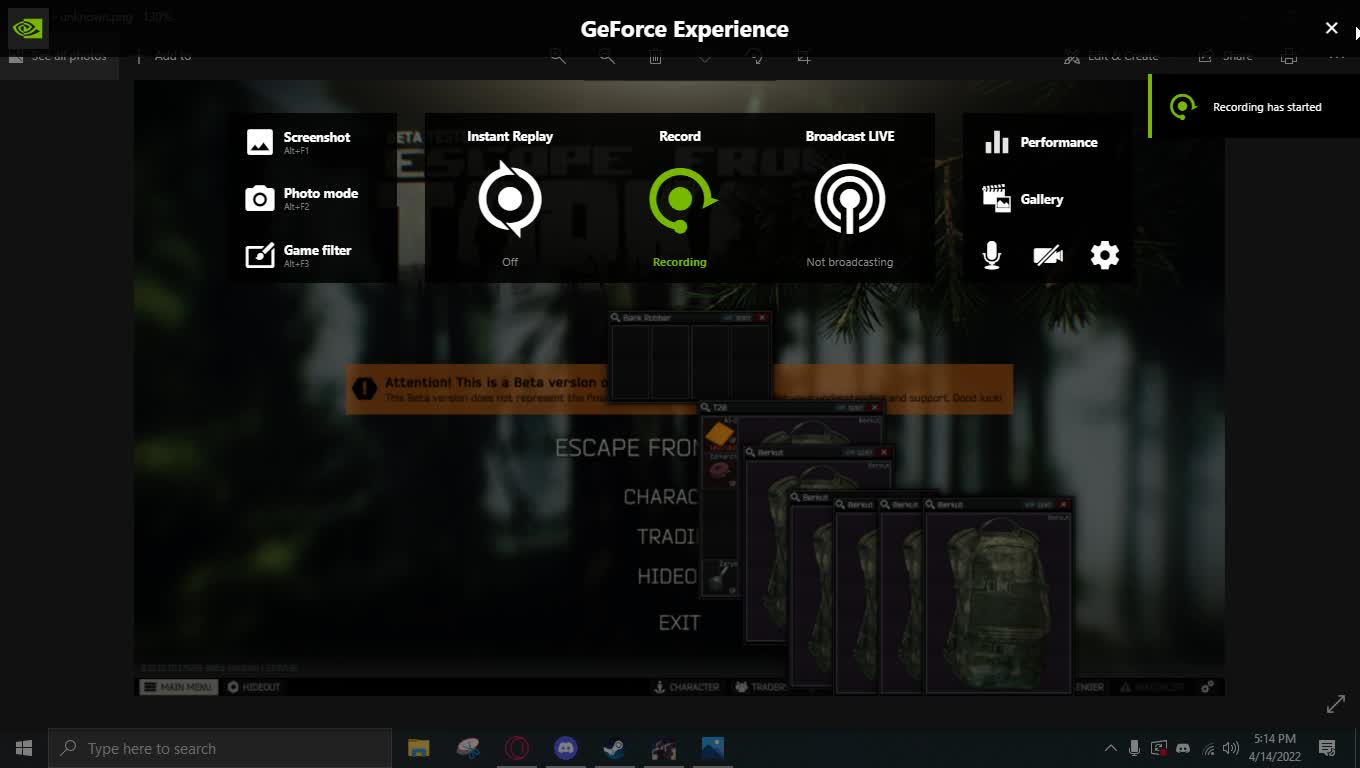The image size is (1360, 768).
Task: Open Steam from the taskbar
Action: coord(614,748)
